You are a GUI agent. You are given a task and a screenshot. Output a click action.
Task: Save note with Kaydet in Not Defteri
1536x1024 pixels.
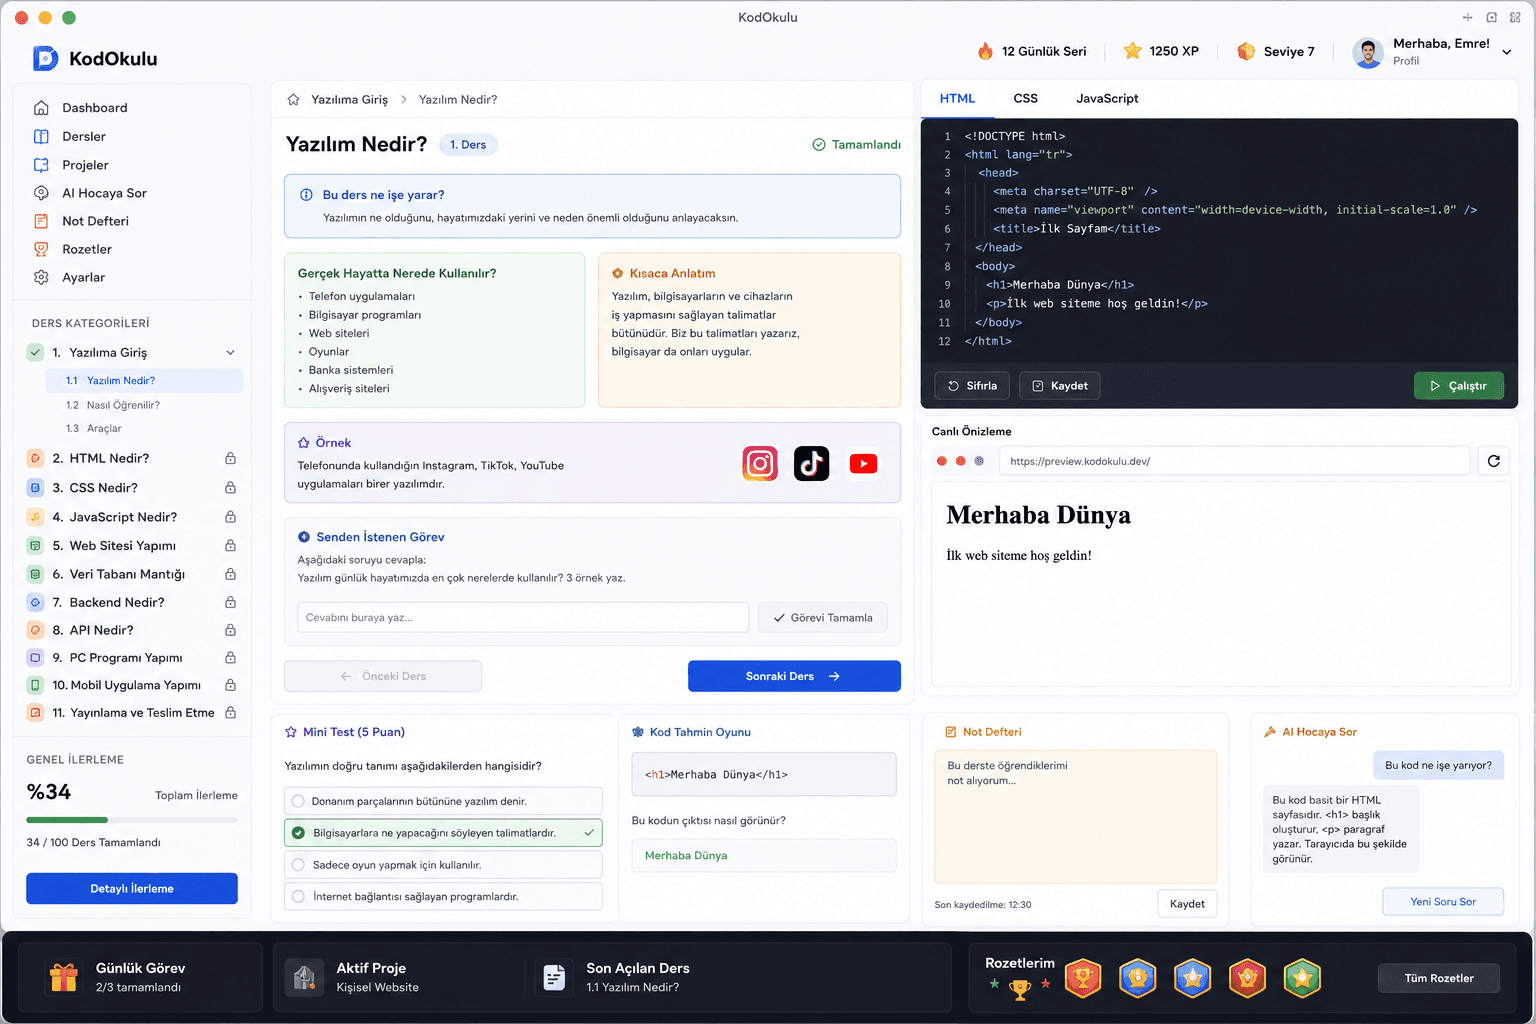(1187, 904)
